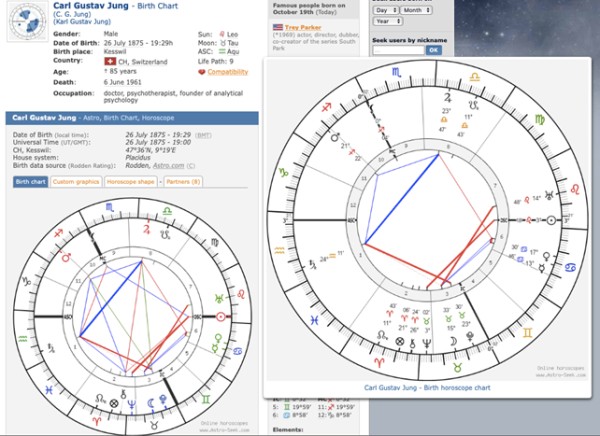Click the US flag beside Trey Parker
This screenshot has height=436, width=600.
pyautogui.click(x=278, y=27)
